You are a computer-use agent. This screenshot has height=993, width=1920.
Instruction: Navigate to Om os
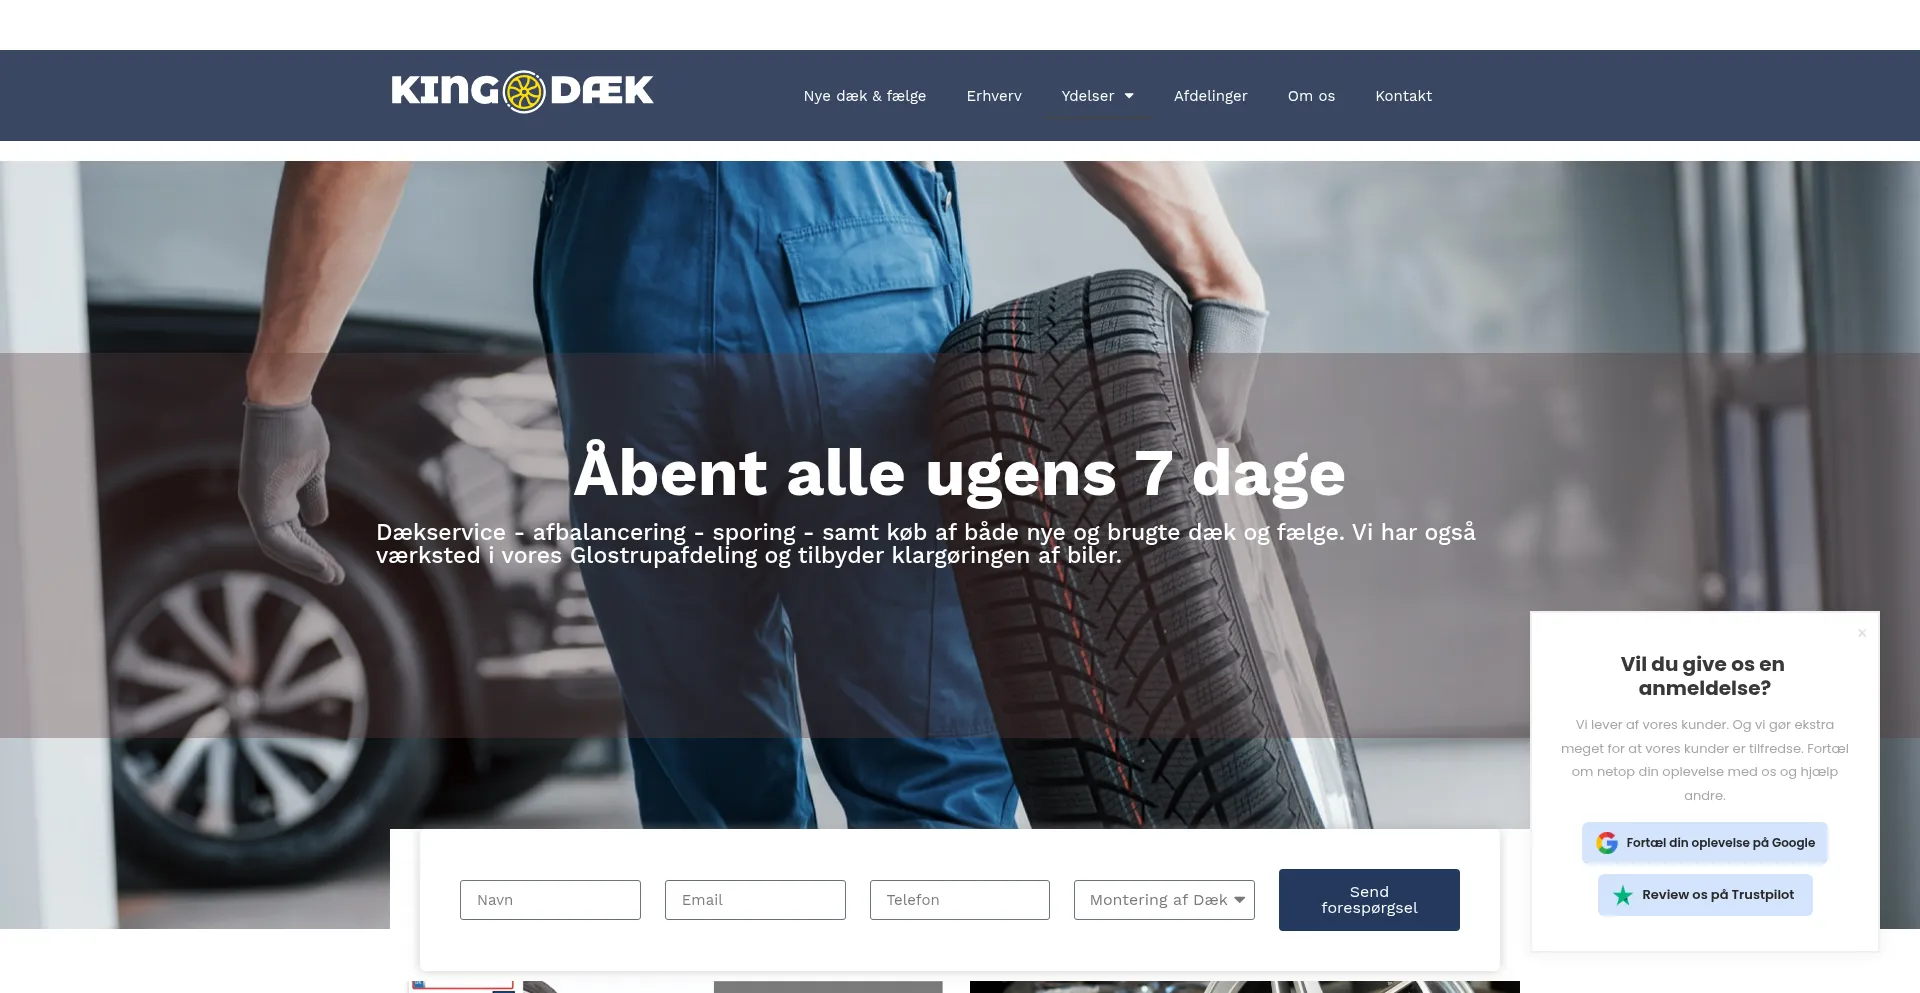point(1311,96)
